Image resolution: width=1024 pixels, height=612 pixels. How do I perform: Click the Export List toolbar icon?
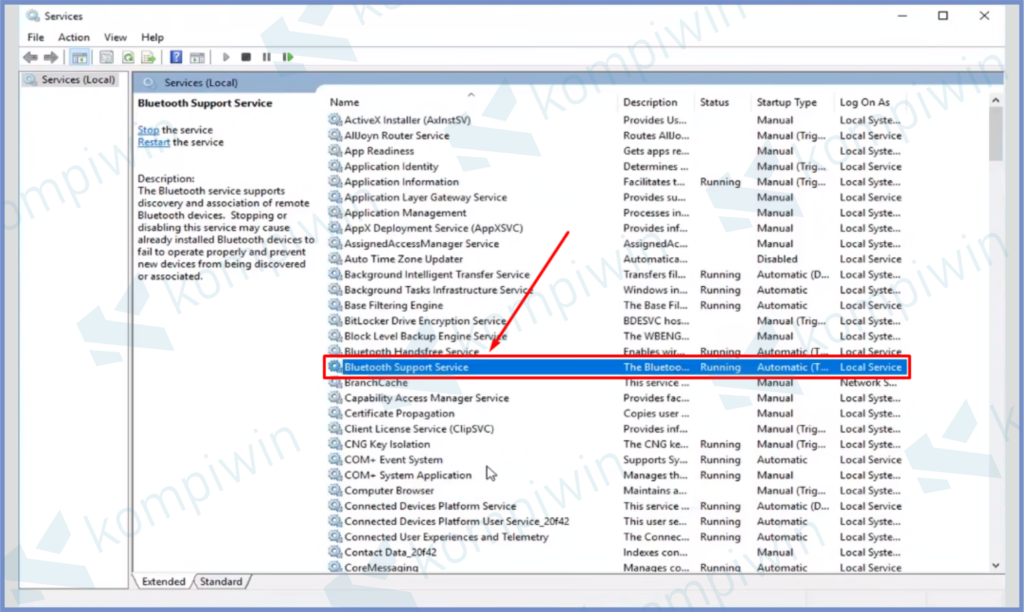(149, 58)
